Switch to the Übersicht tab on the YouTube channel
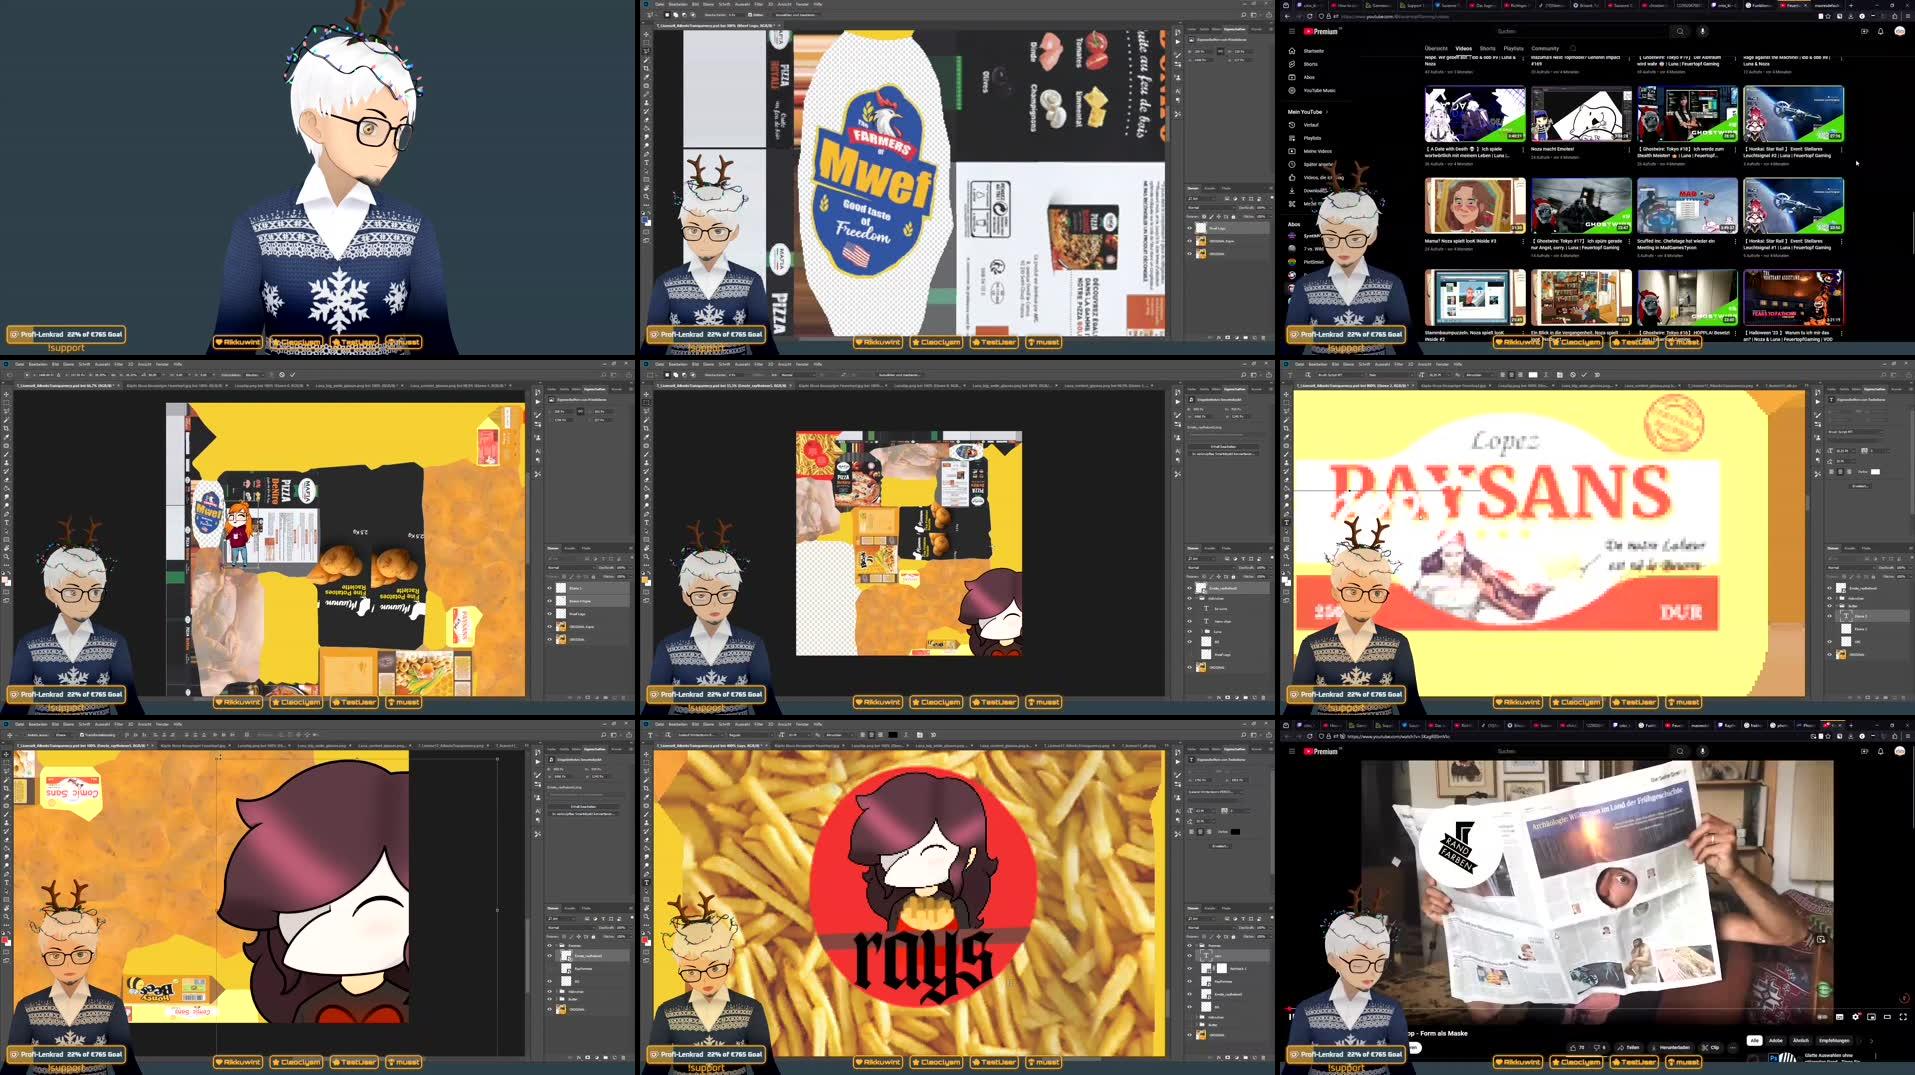Screen dimensions: 1915x1075 click(1436, 48)
